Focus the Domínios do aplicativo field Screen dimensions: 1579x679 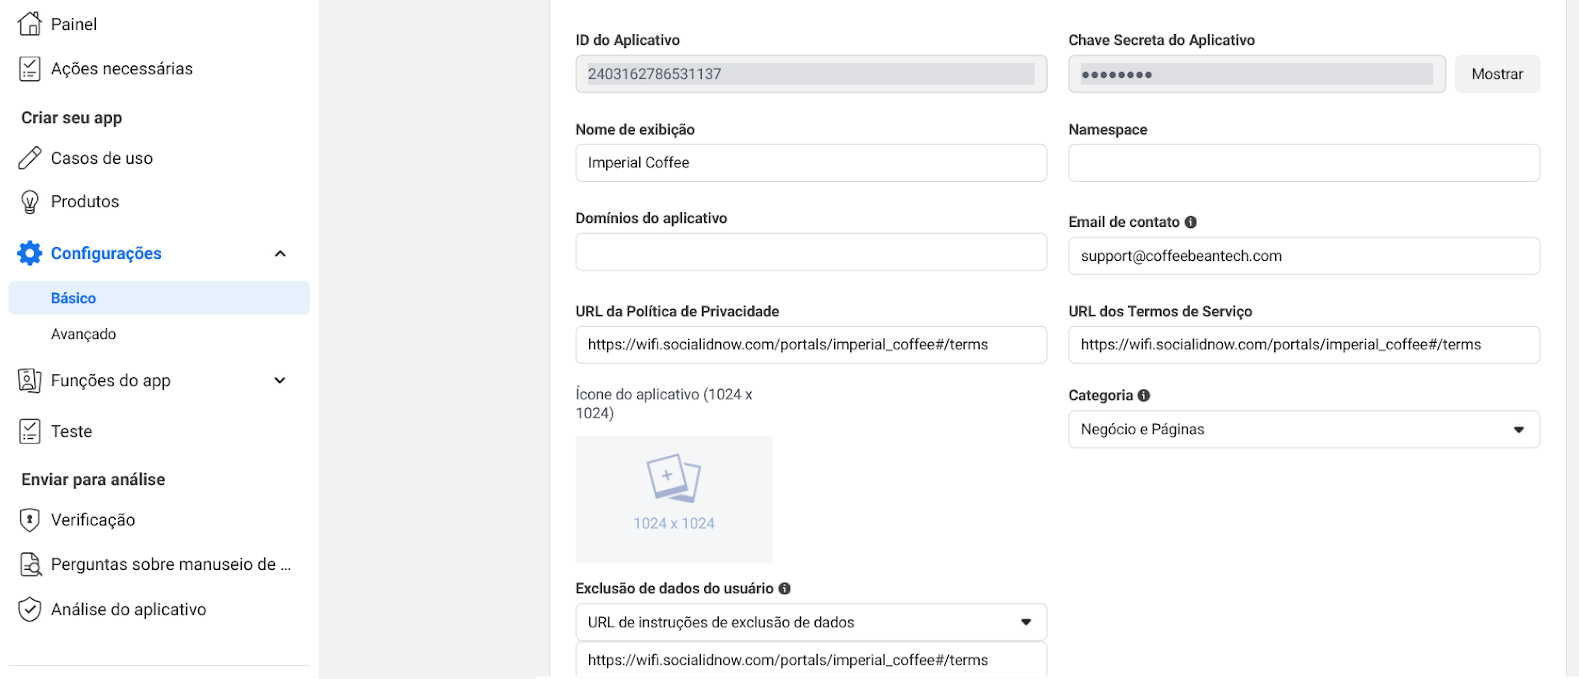811,252
